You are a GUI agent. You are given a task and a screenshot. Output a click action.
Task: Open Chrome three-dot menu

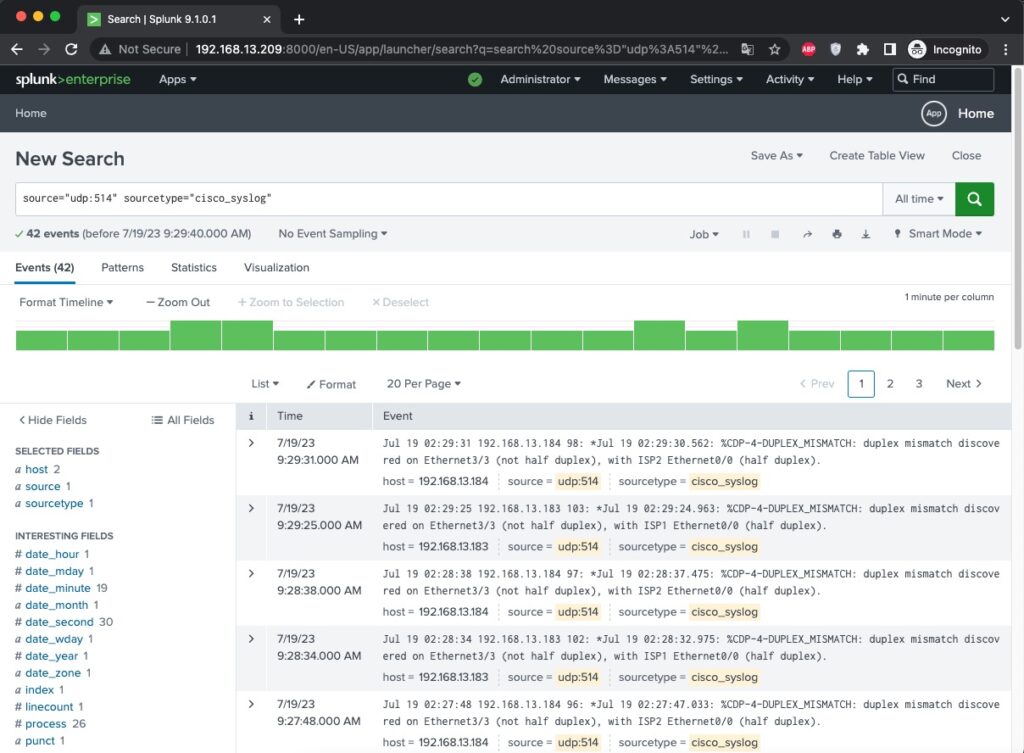click(1006, 50)
